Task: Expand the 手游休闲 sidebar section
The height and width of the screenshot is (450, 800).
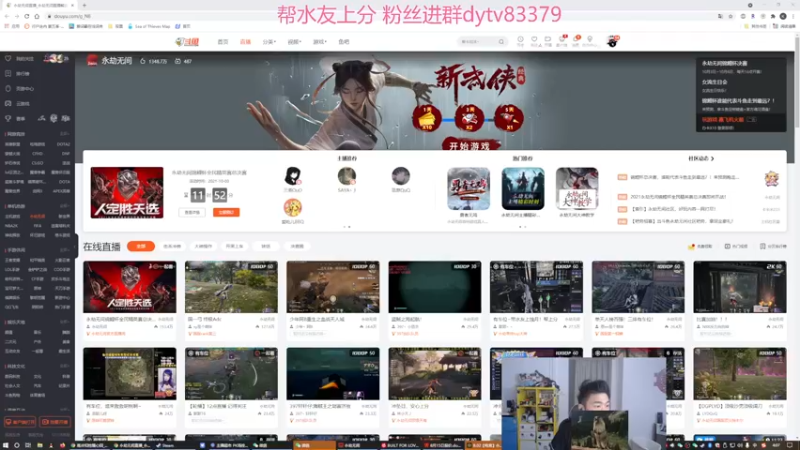Action: (65, 250)
